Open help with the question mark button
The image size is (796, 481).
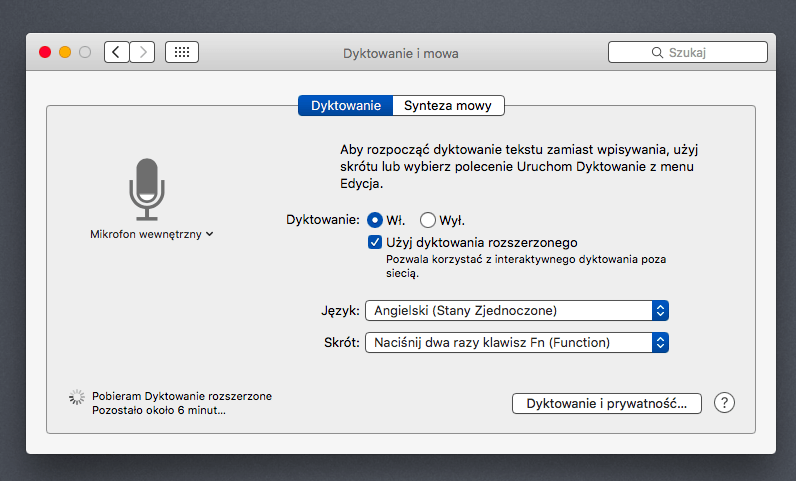click(x=724, y=403)
